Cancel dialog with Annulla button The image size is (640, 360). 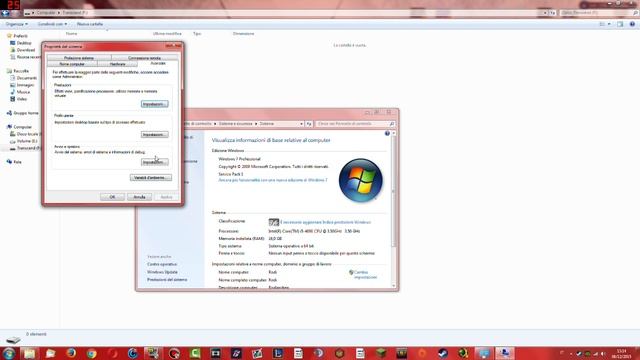coord(139,197)
